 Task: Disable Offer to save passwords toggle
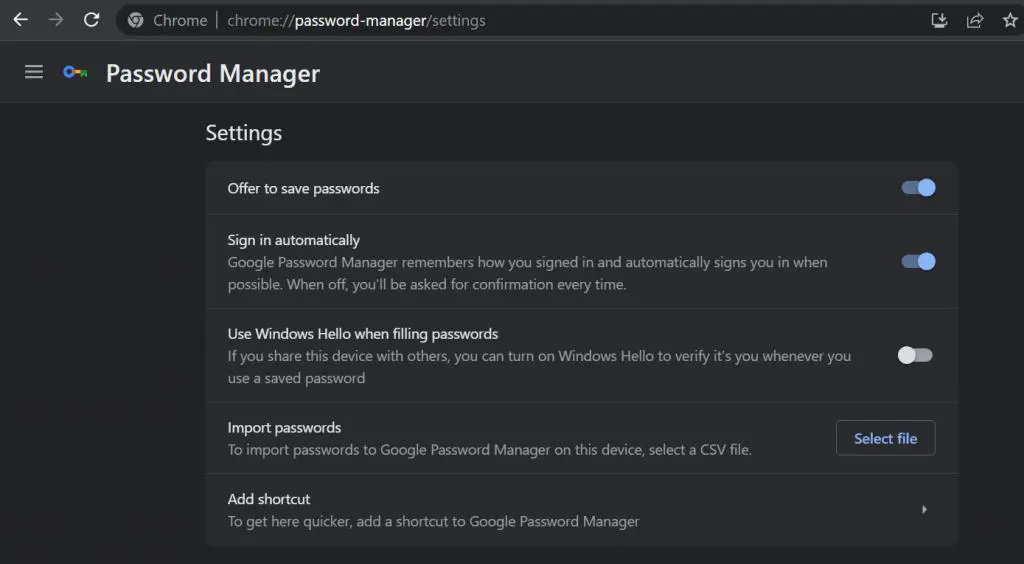click(918, 188)
